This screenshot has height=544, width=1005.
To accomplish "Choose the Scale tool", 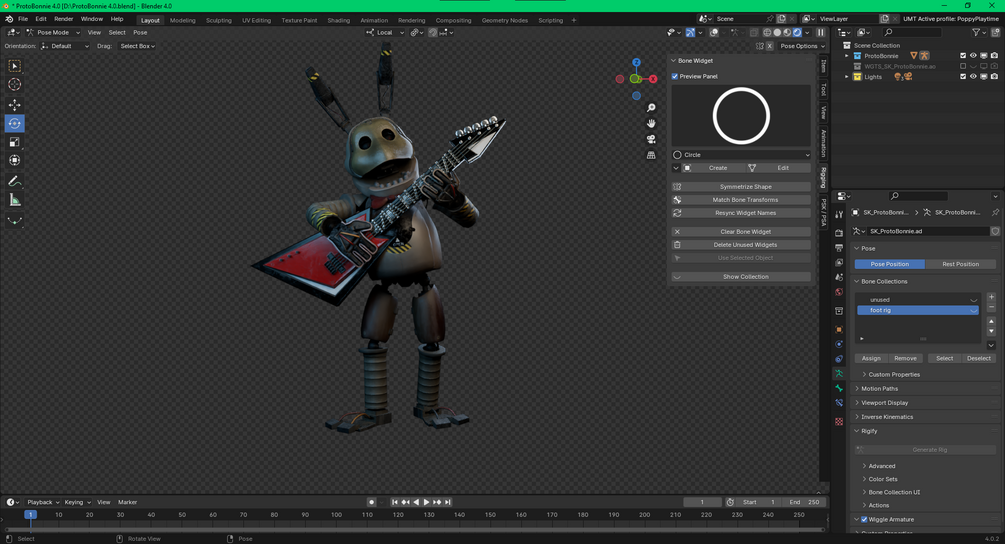I will click(x=14, y=142).
